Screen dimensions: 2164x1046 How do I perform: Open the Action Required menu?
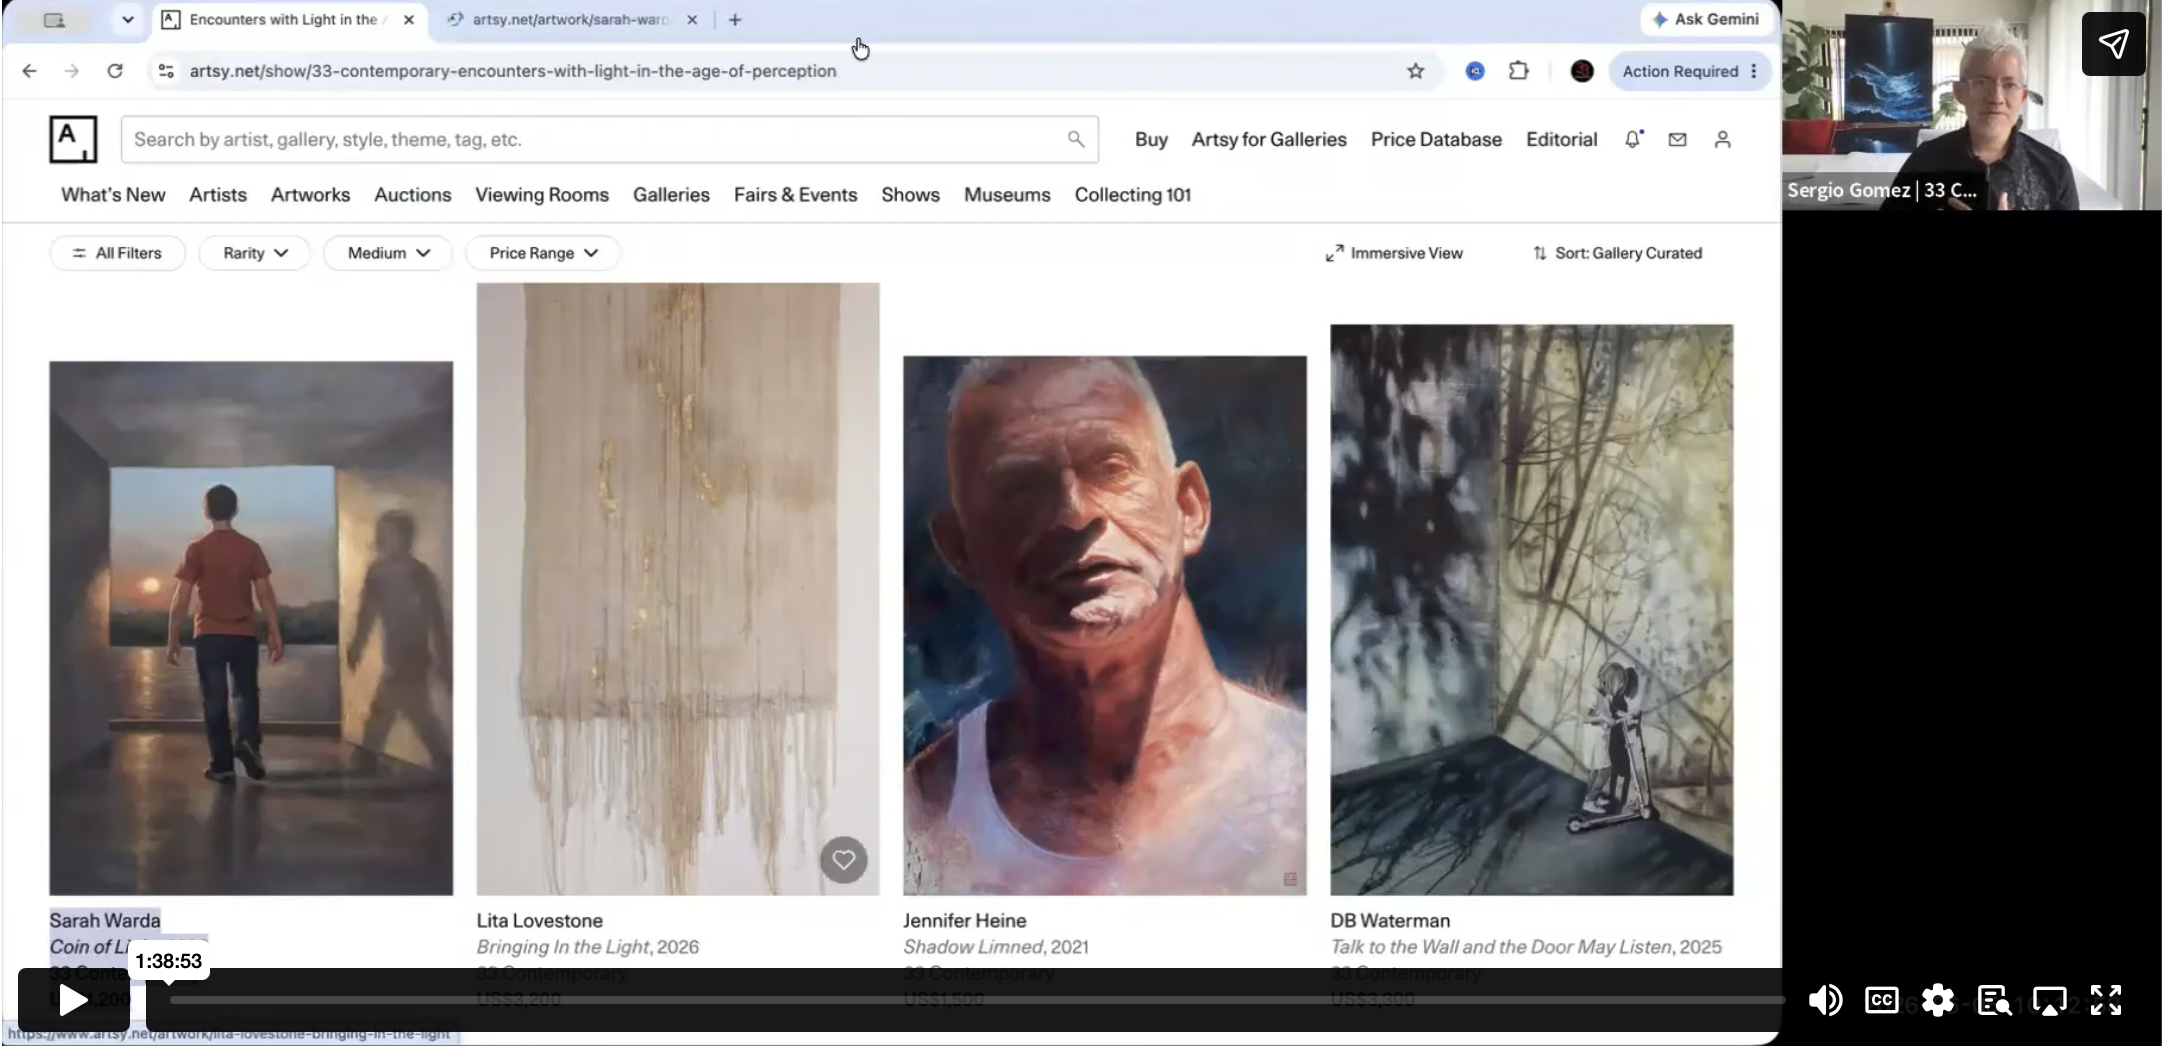pyautogui.click(x=1690, y=71)
